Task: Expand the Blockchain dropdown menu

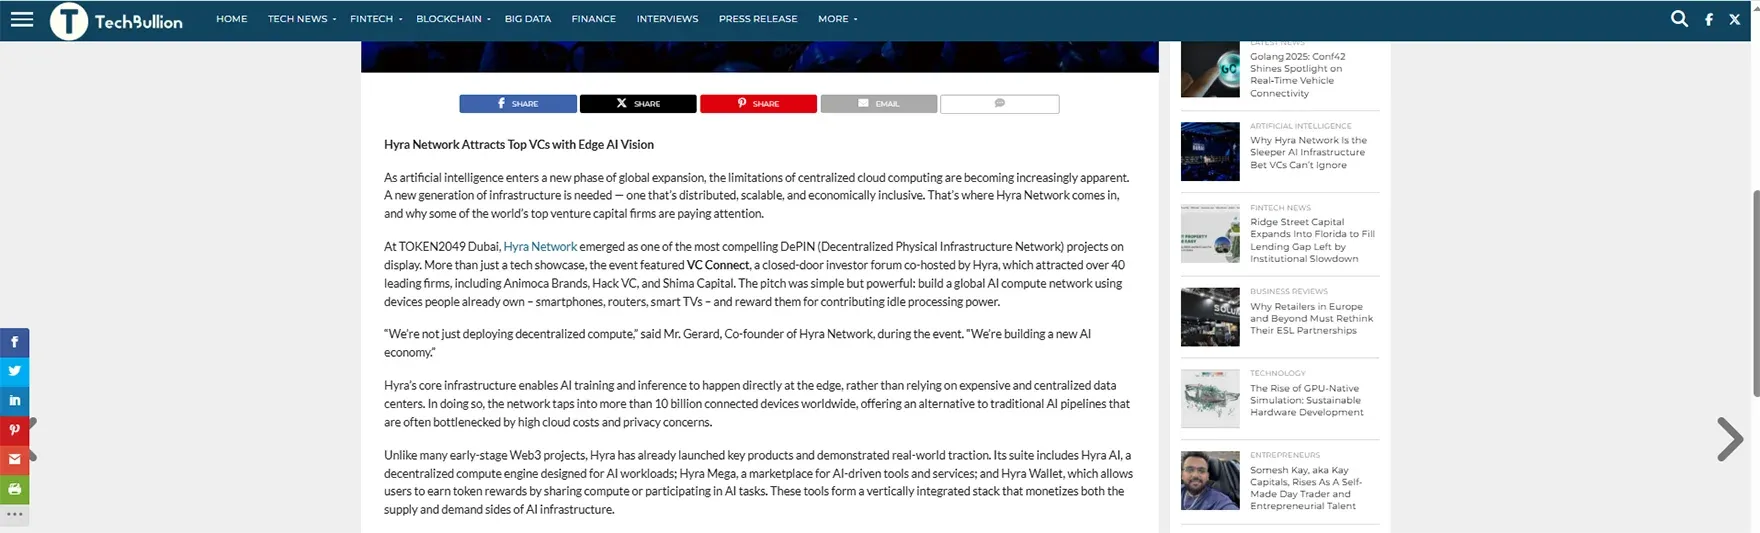Action: pos(453,19)
